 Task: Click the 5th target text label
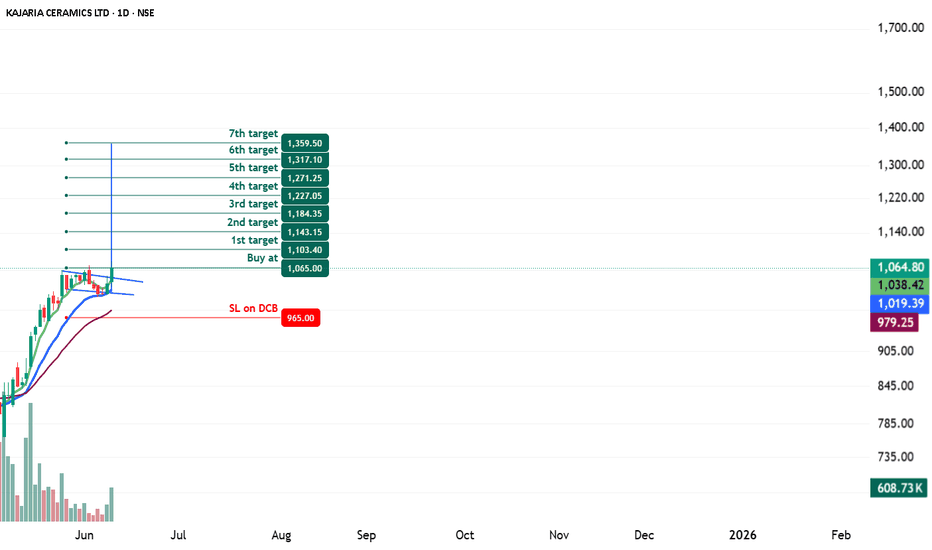253,168
